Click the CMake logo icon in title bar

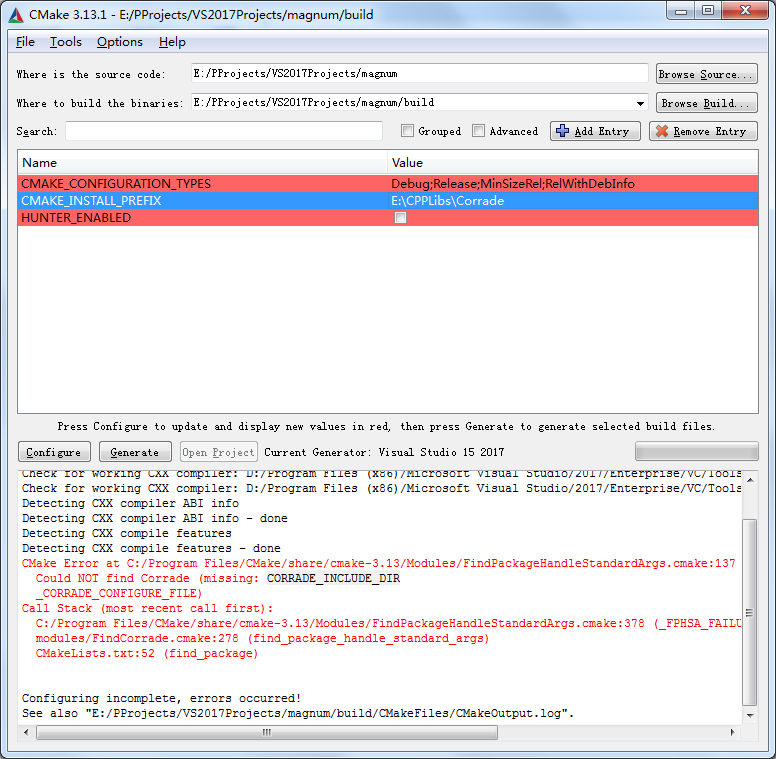pos(16,15)
